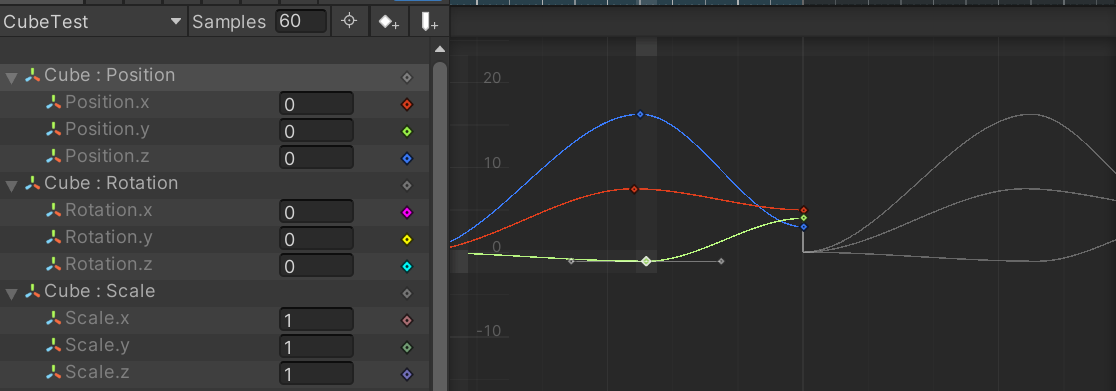Click the magenta Rotation.x key diamond

pyautogui.click(x=406, y=212)
